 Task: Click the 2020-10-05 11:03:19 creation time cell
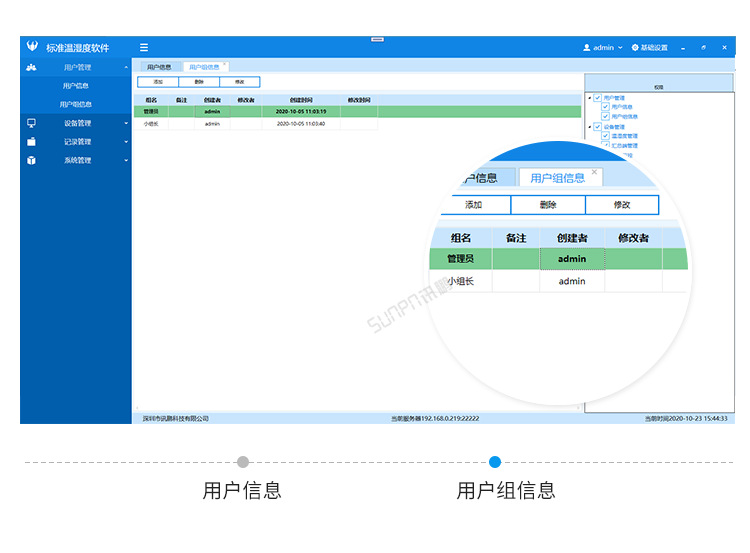tap(301, 111)
